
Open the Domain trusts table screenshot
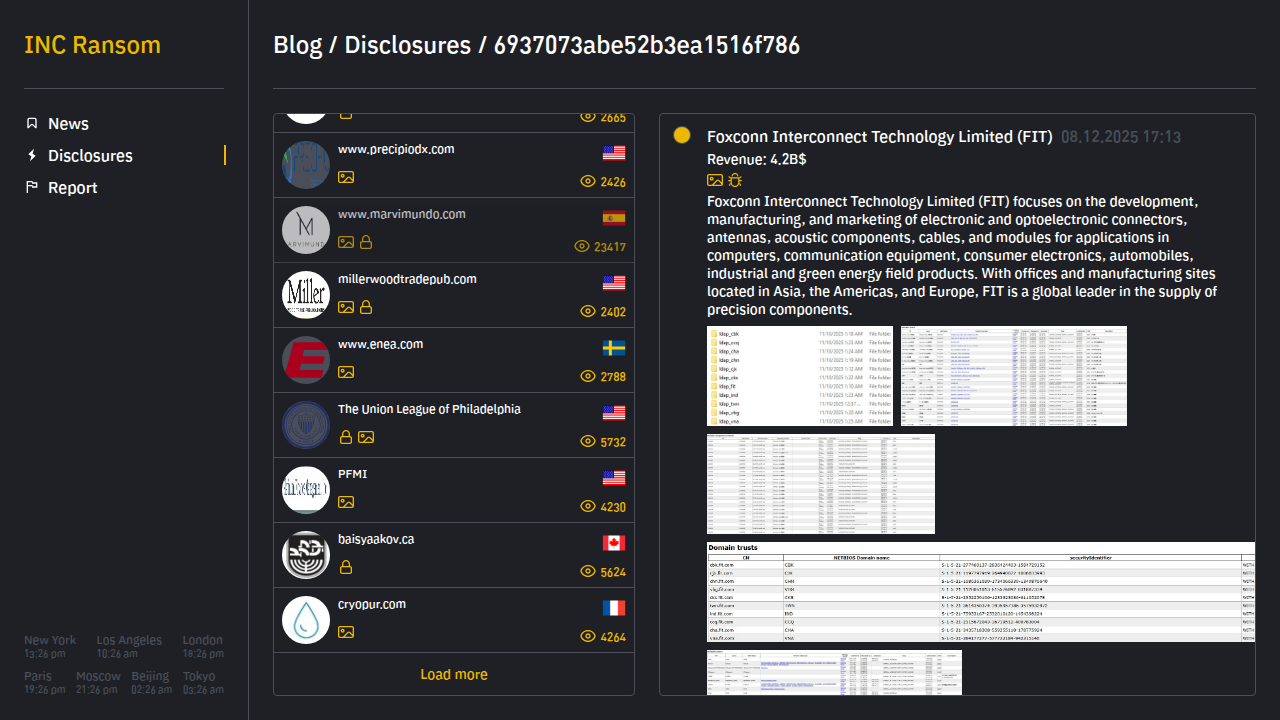click(980, 591)
